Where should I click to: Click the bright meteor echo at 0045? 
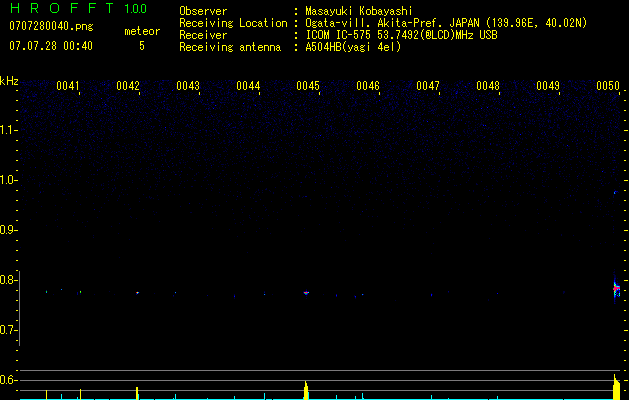click(306, 293)
